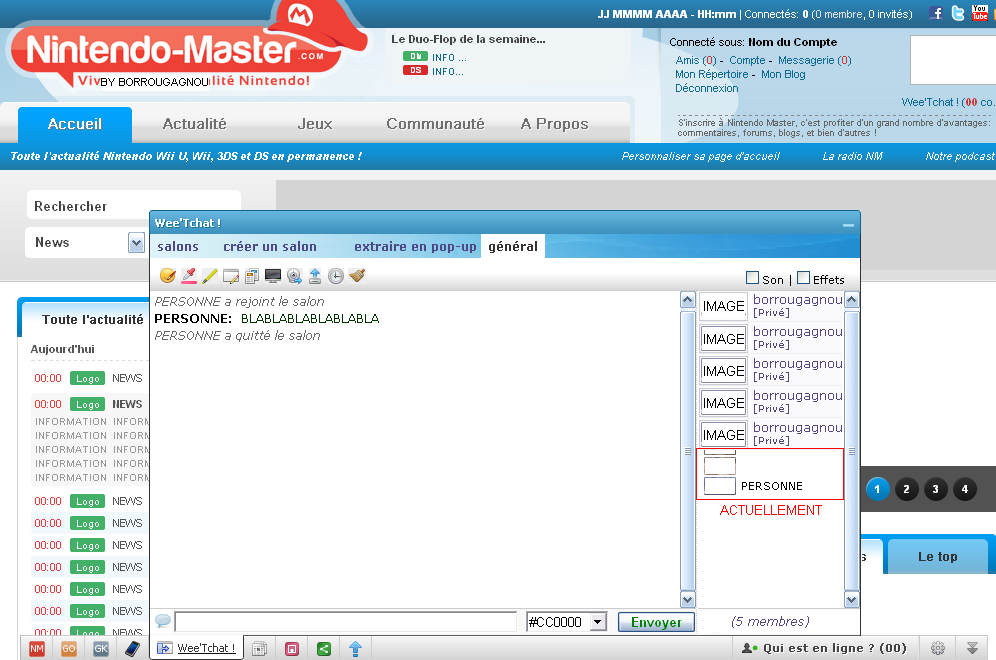The height and width of the screenshot is (660, 996).
Task: Click the newspaper icon in bottom bar
Action: (259, 649)
